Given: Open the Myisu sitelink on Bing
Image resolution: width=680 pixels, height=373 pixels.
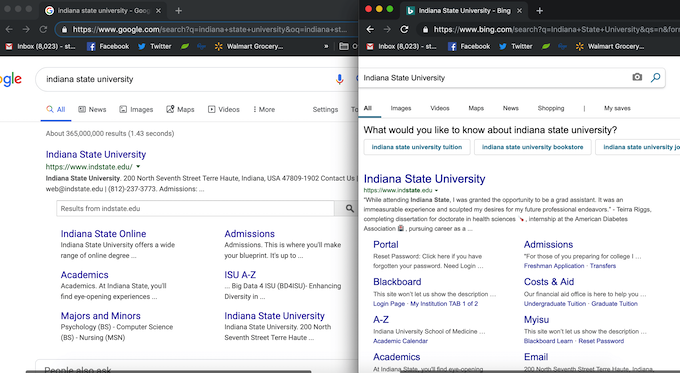Looking at the screenshot, I should [x=536, y=320].
